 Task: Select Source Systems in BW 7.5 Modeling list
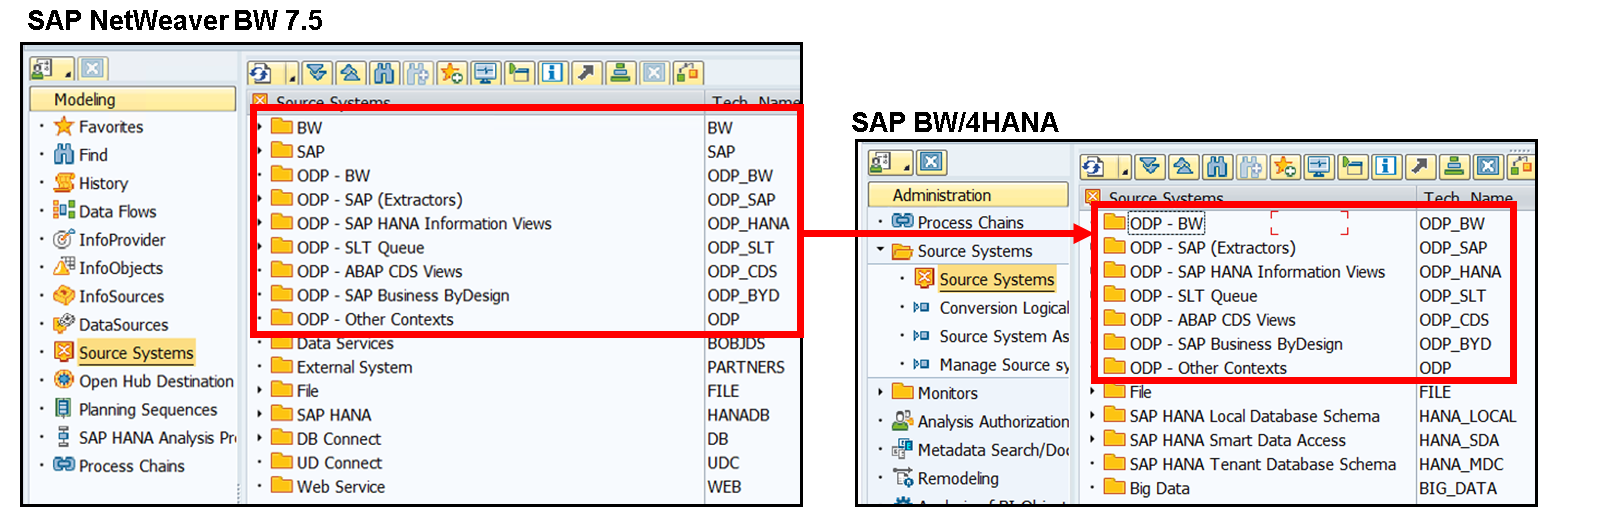pos(123,352)
